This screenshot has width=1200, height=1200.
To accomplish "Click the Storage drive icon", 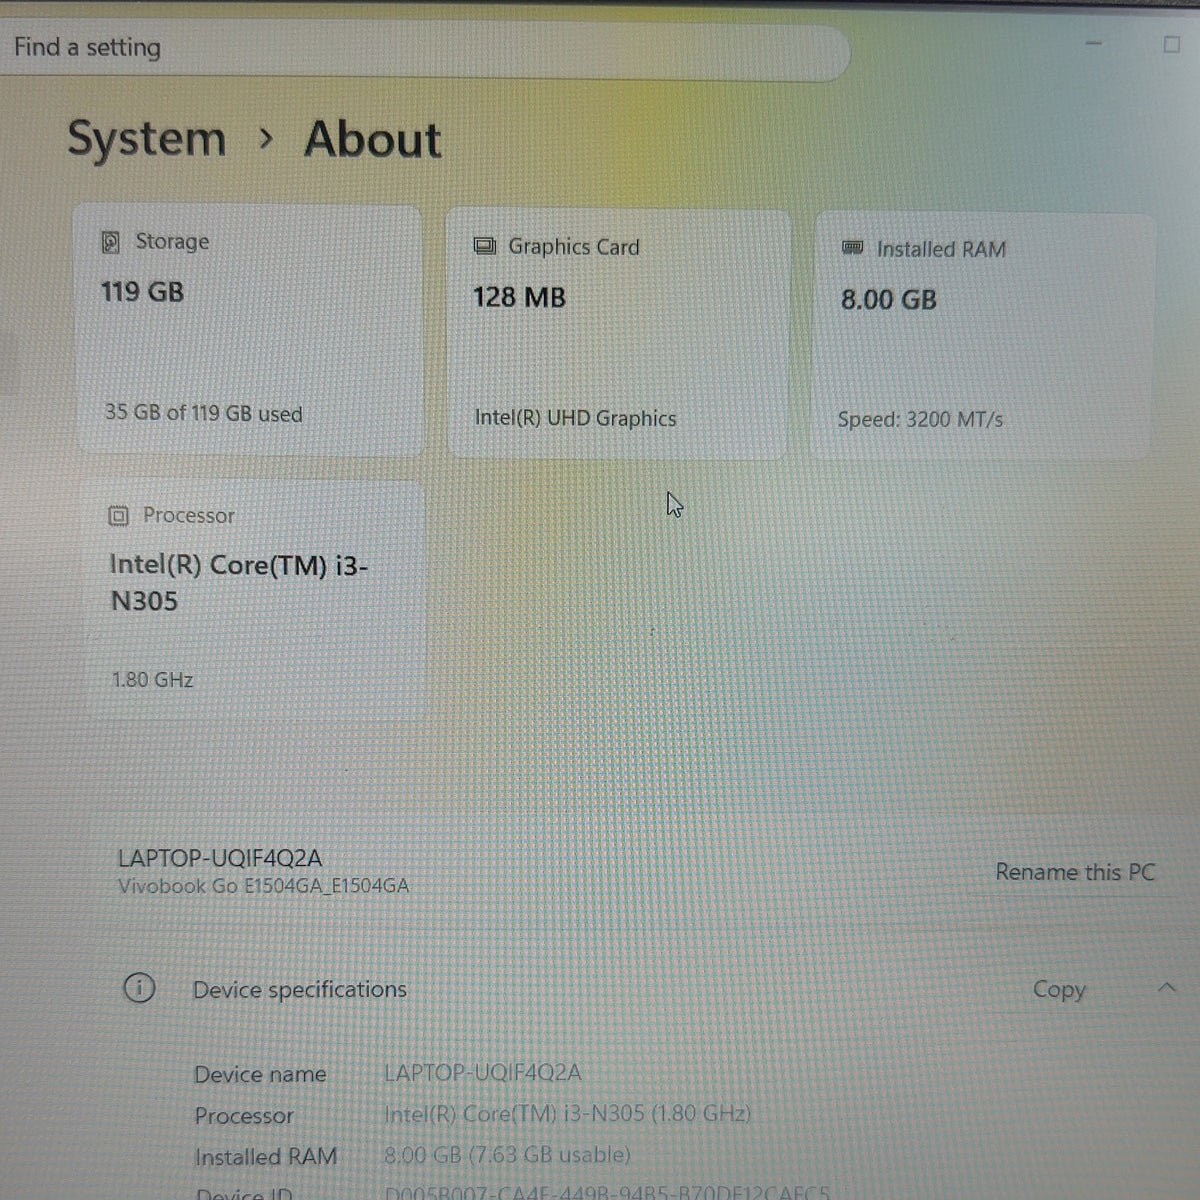I will (111, 242).
